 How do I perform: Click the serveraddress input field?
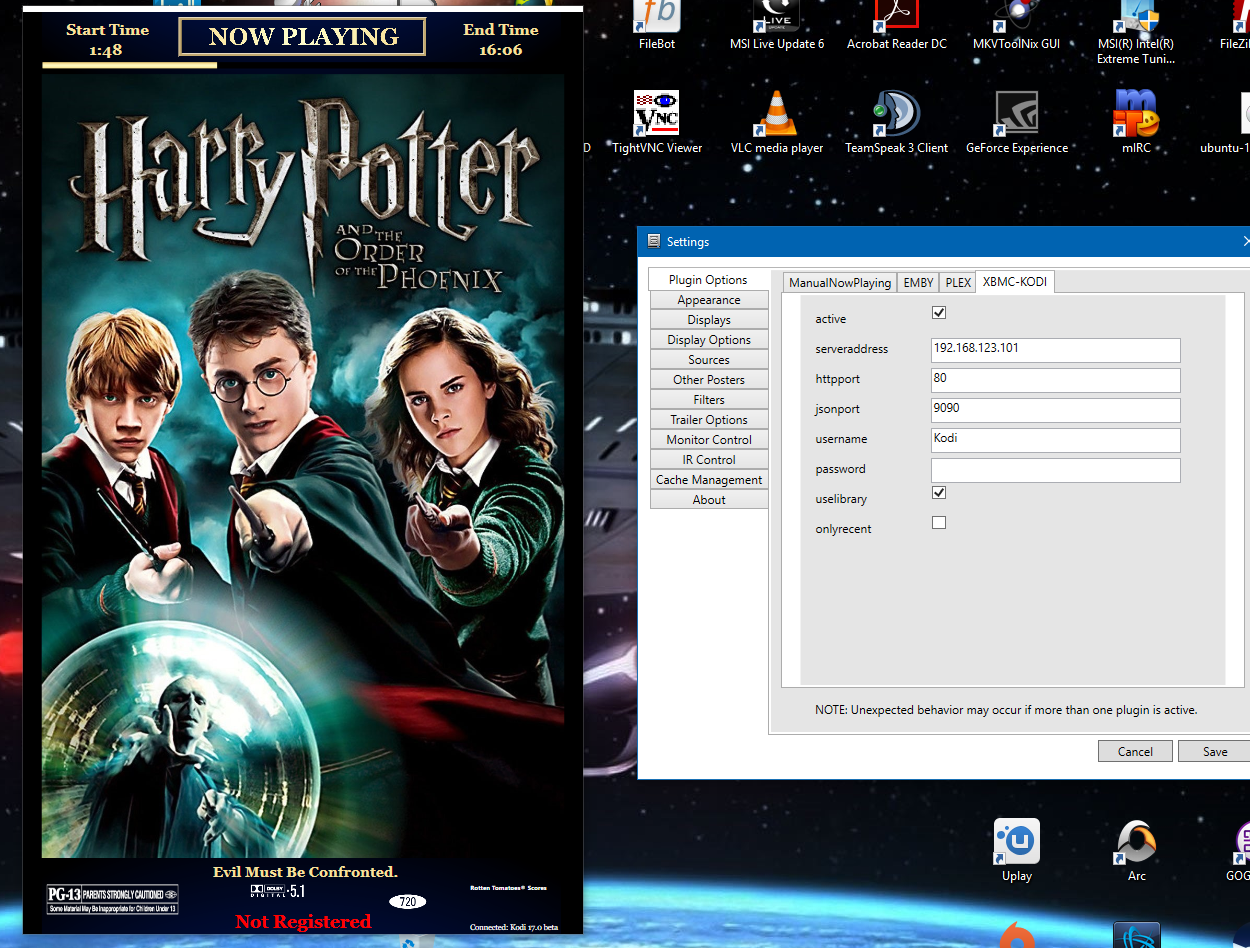pyautogui.click(x=1055, y=350)
